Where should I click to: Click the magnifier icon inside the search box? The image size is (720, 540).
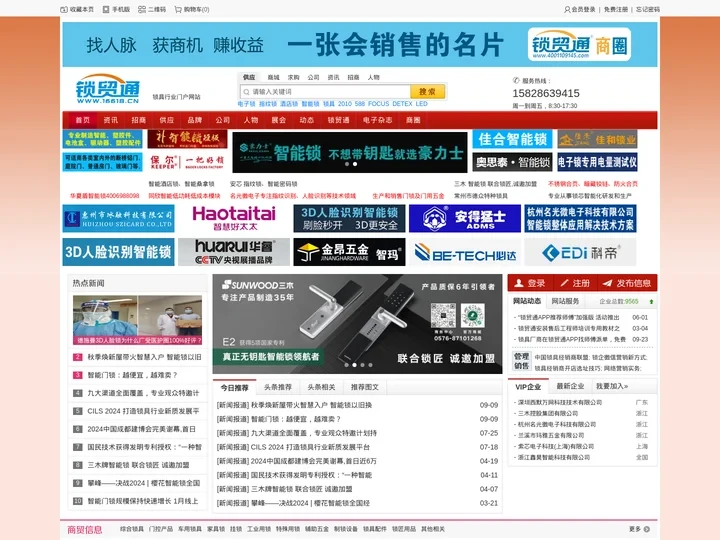point(247,92)
